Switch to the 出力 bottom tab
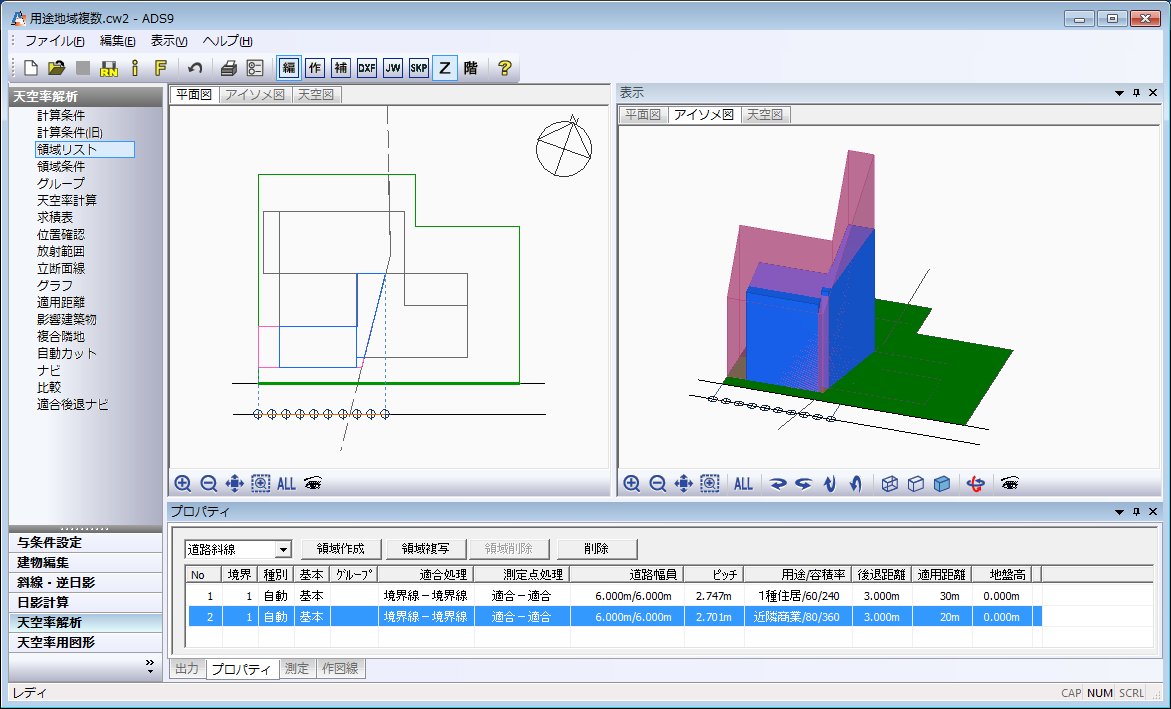Viewport: 1171px width, 709px height. click(x=187, y=669)
